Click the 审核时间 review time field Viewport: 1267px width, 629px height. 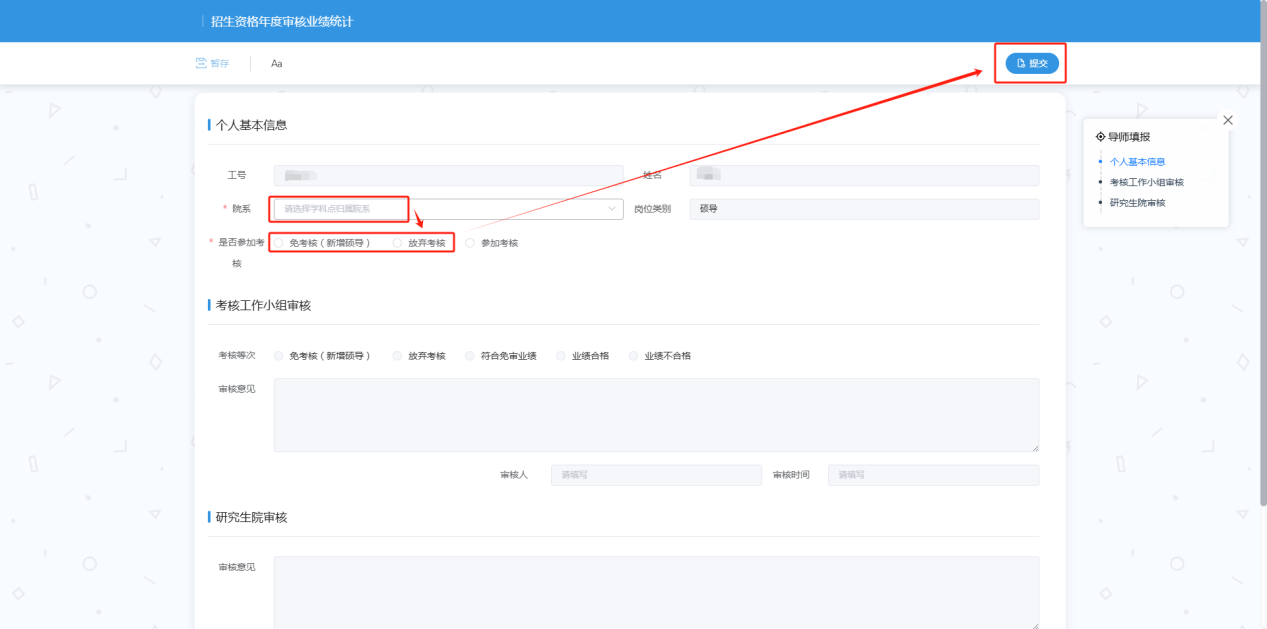[x=932, y=475]
